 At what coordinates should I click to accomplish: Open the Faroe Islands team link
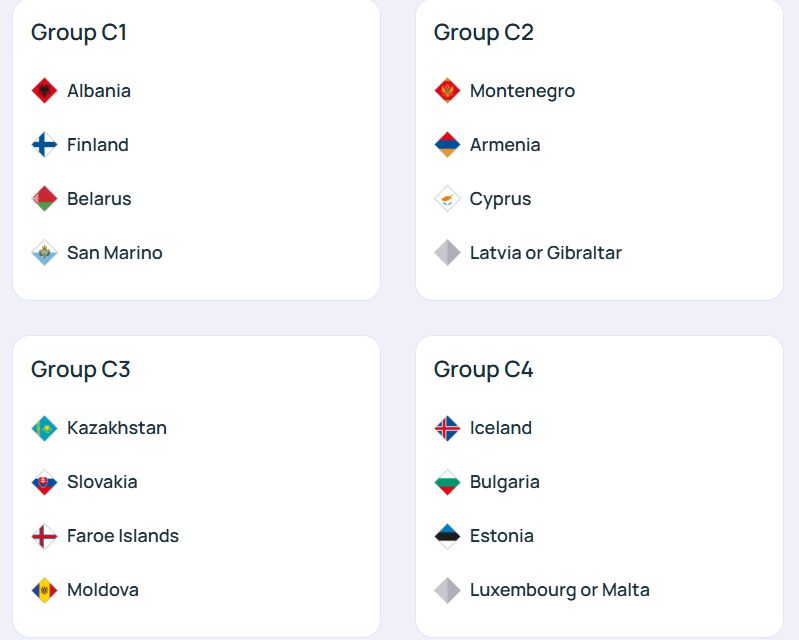(123, 536)
